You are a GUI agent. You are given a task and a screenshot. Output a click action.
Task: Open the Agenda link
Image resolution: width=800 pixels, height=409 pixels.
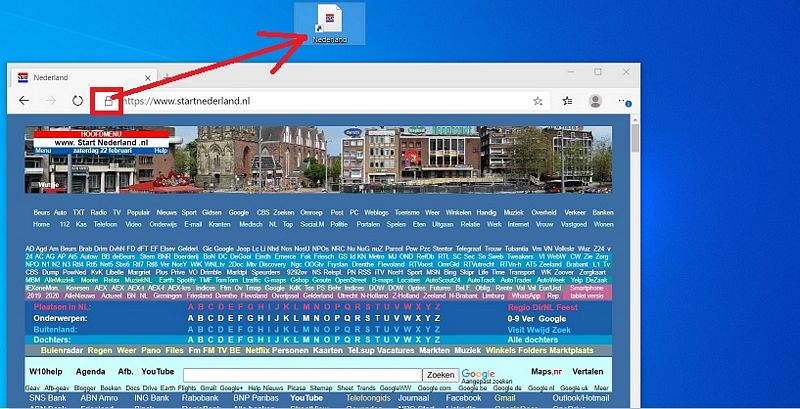[90, 372]
